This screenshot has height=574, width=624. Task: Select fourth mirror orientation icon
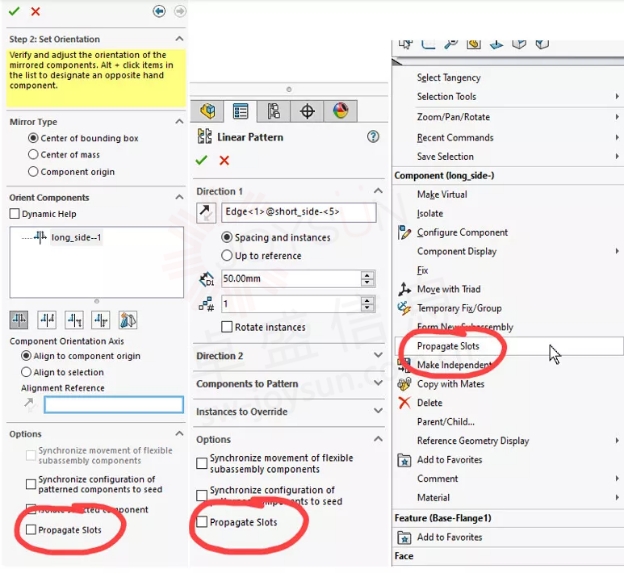pyautogui.click(x=101, y=320)
